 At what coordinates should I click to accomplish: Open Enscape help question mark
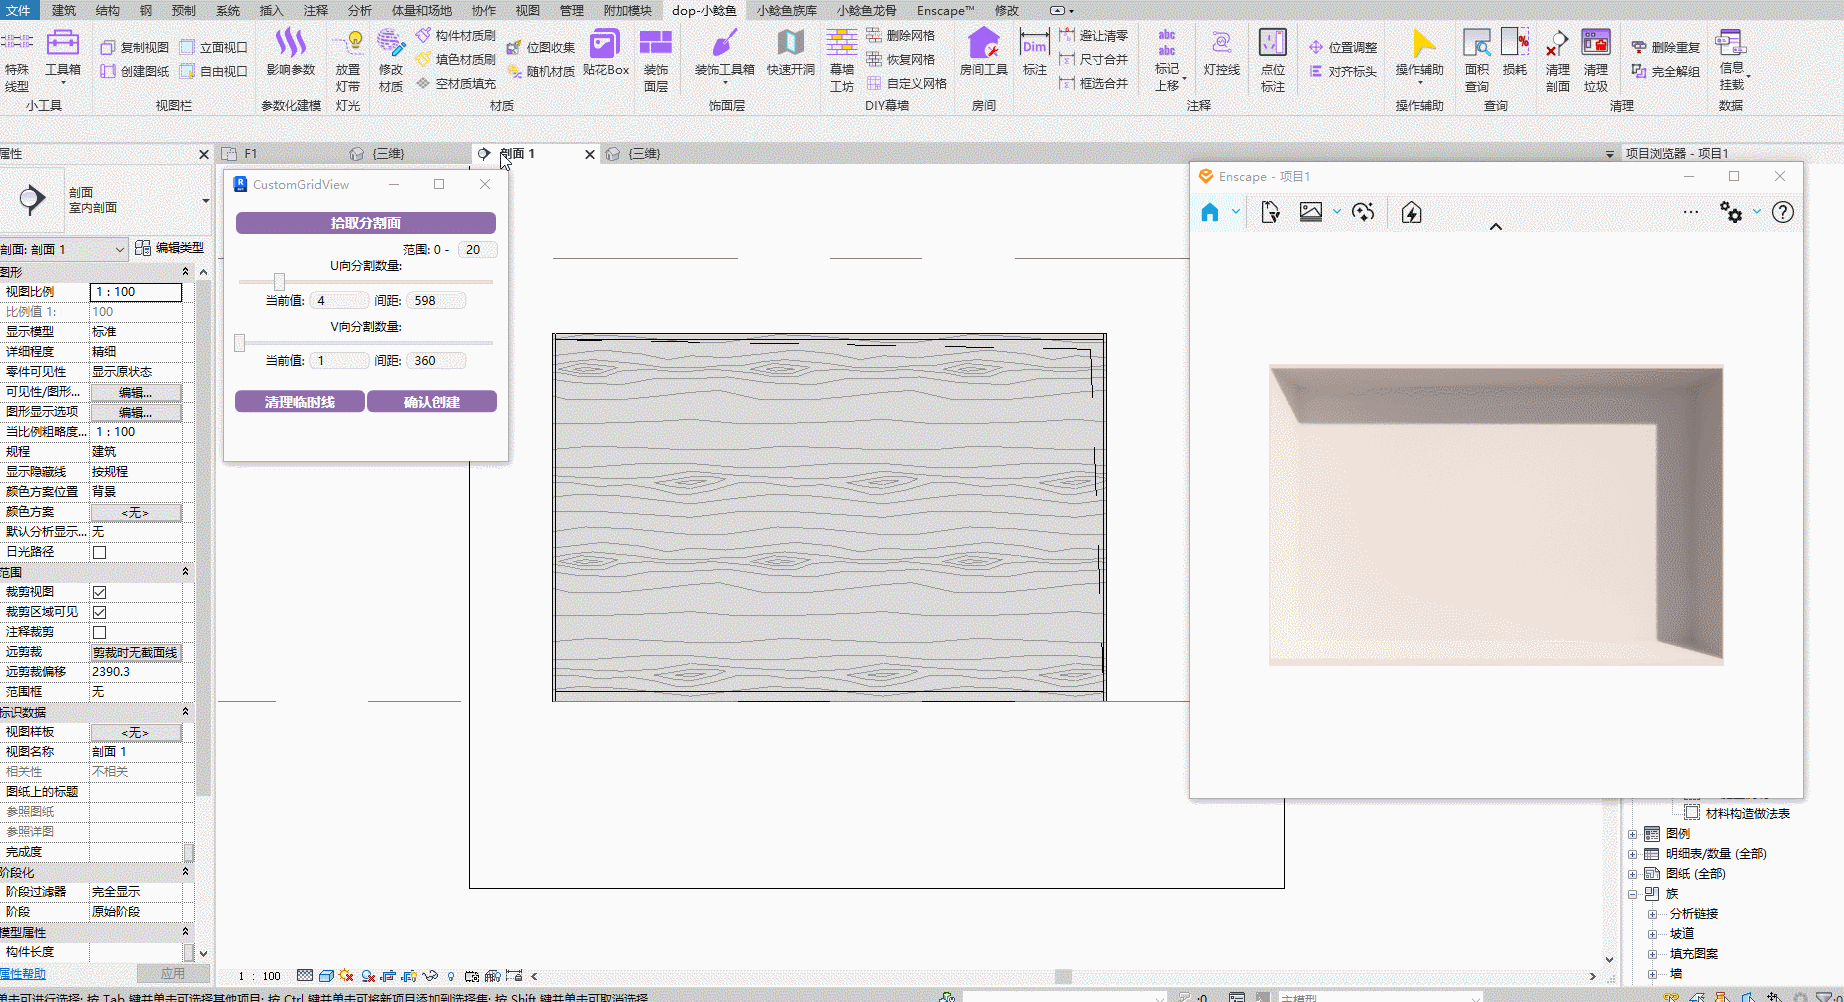pyautogui.click(x=1782, y=212)
